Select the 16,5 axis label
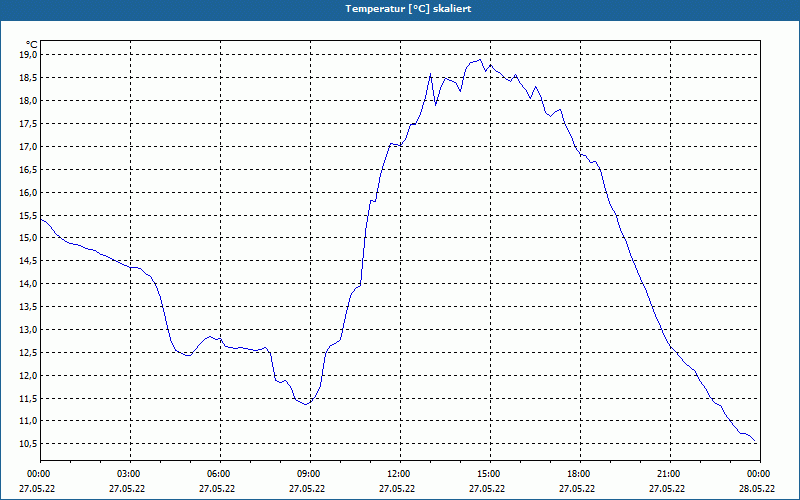This screenshot has height=500, width=800. point(29,169)
